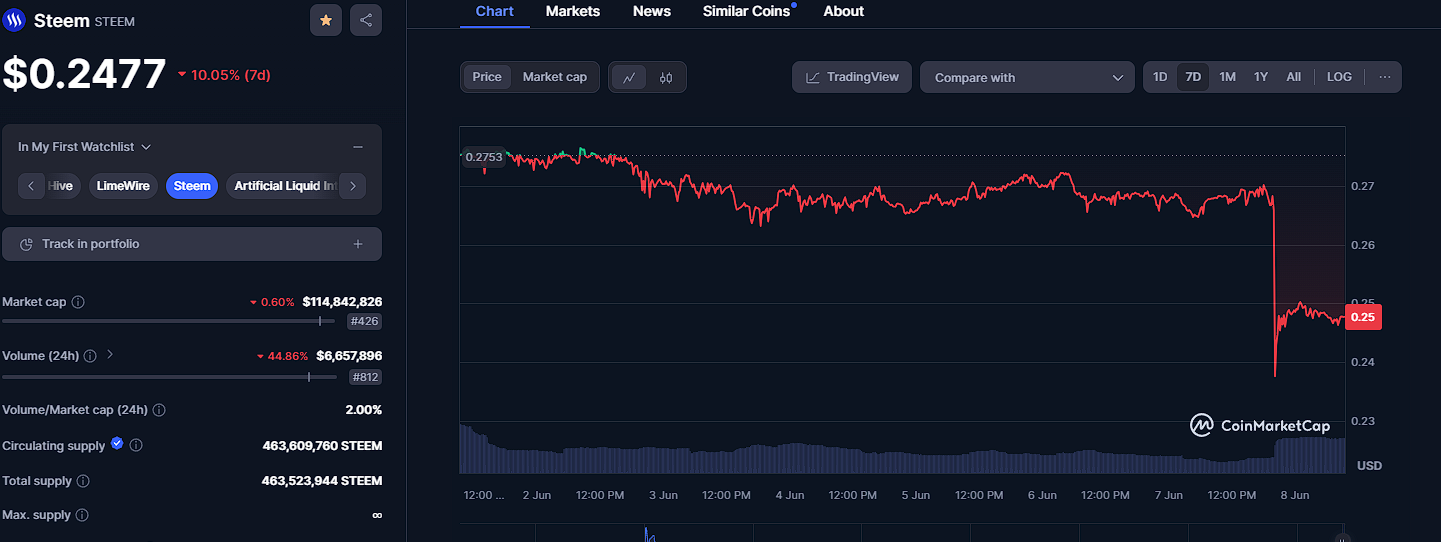The width and height of the screenshot is (1441, 542).
Task: Toggle chart to Market cap view
Action: point(555,77)
